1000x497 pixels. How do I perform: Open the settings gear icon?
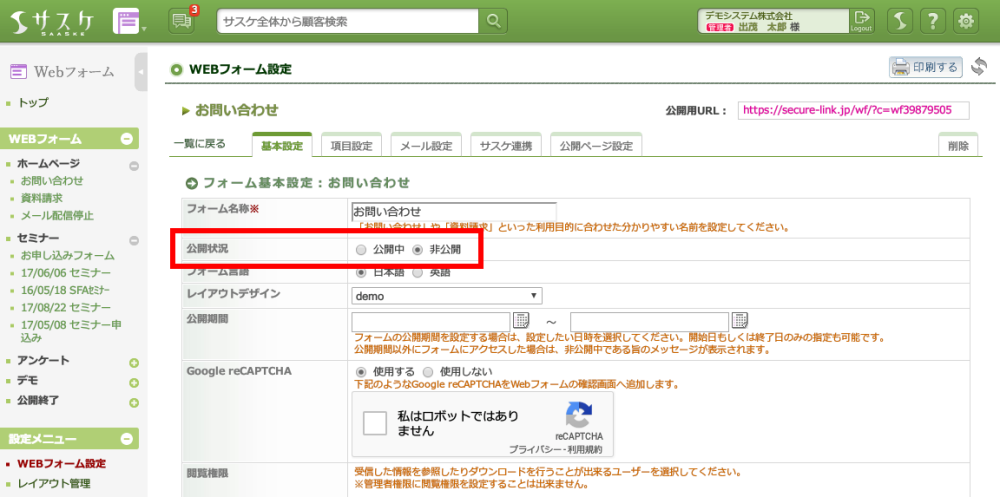(965, 20)
